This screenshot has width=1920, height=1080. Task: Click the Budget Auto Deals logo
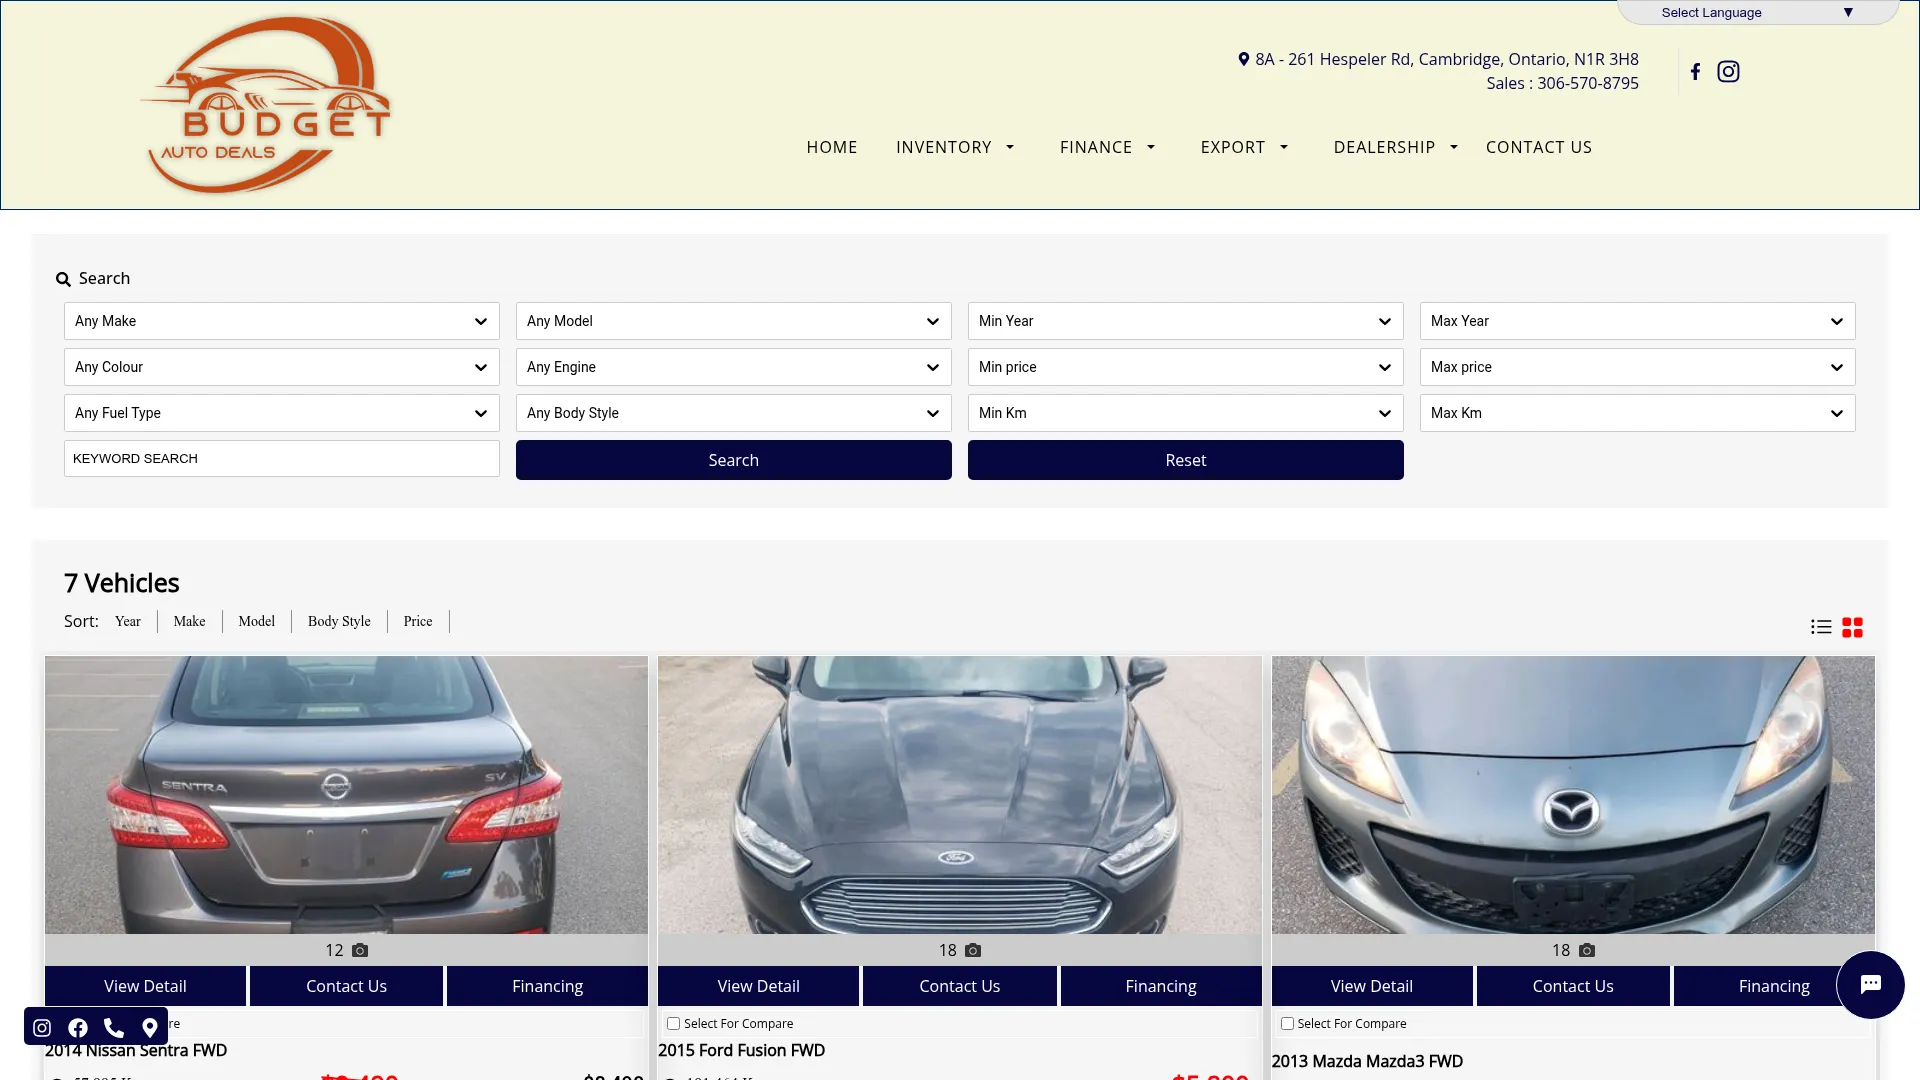point(266,105)
